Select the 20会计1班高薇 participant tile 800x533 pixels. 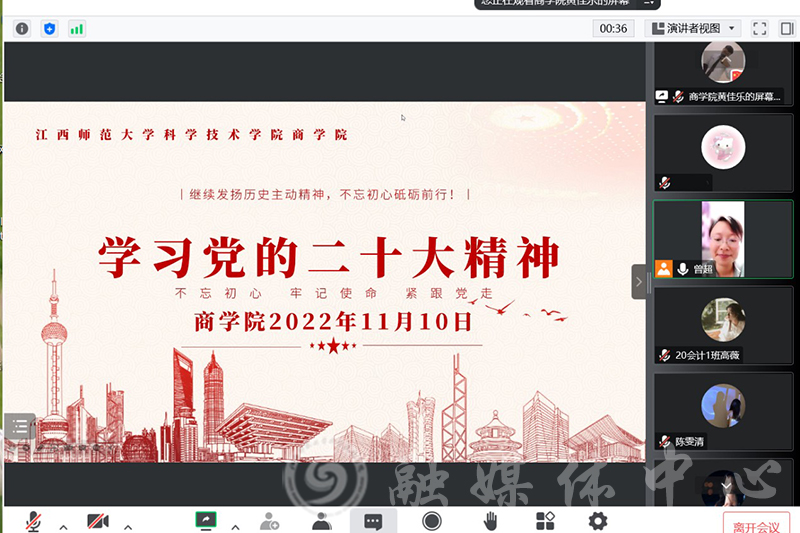pyautogui.click(x=723, y=325)
